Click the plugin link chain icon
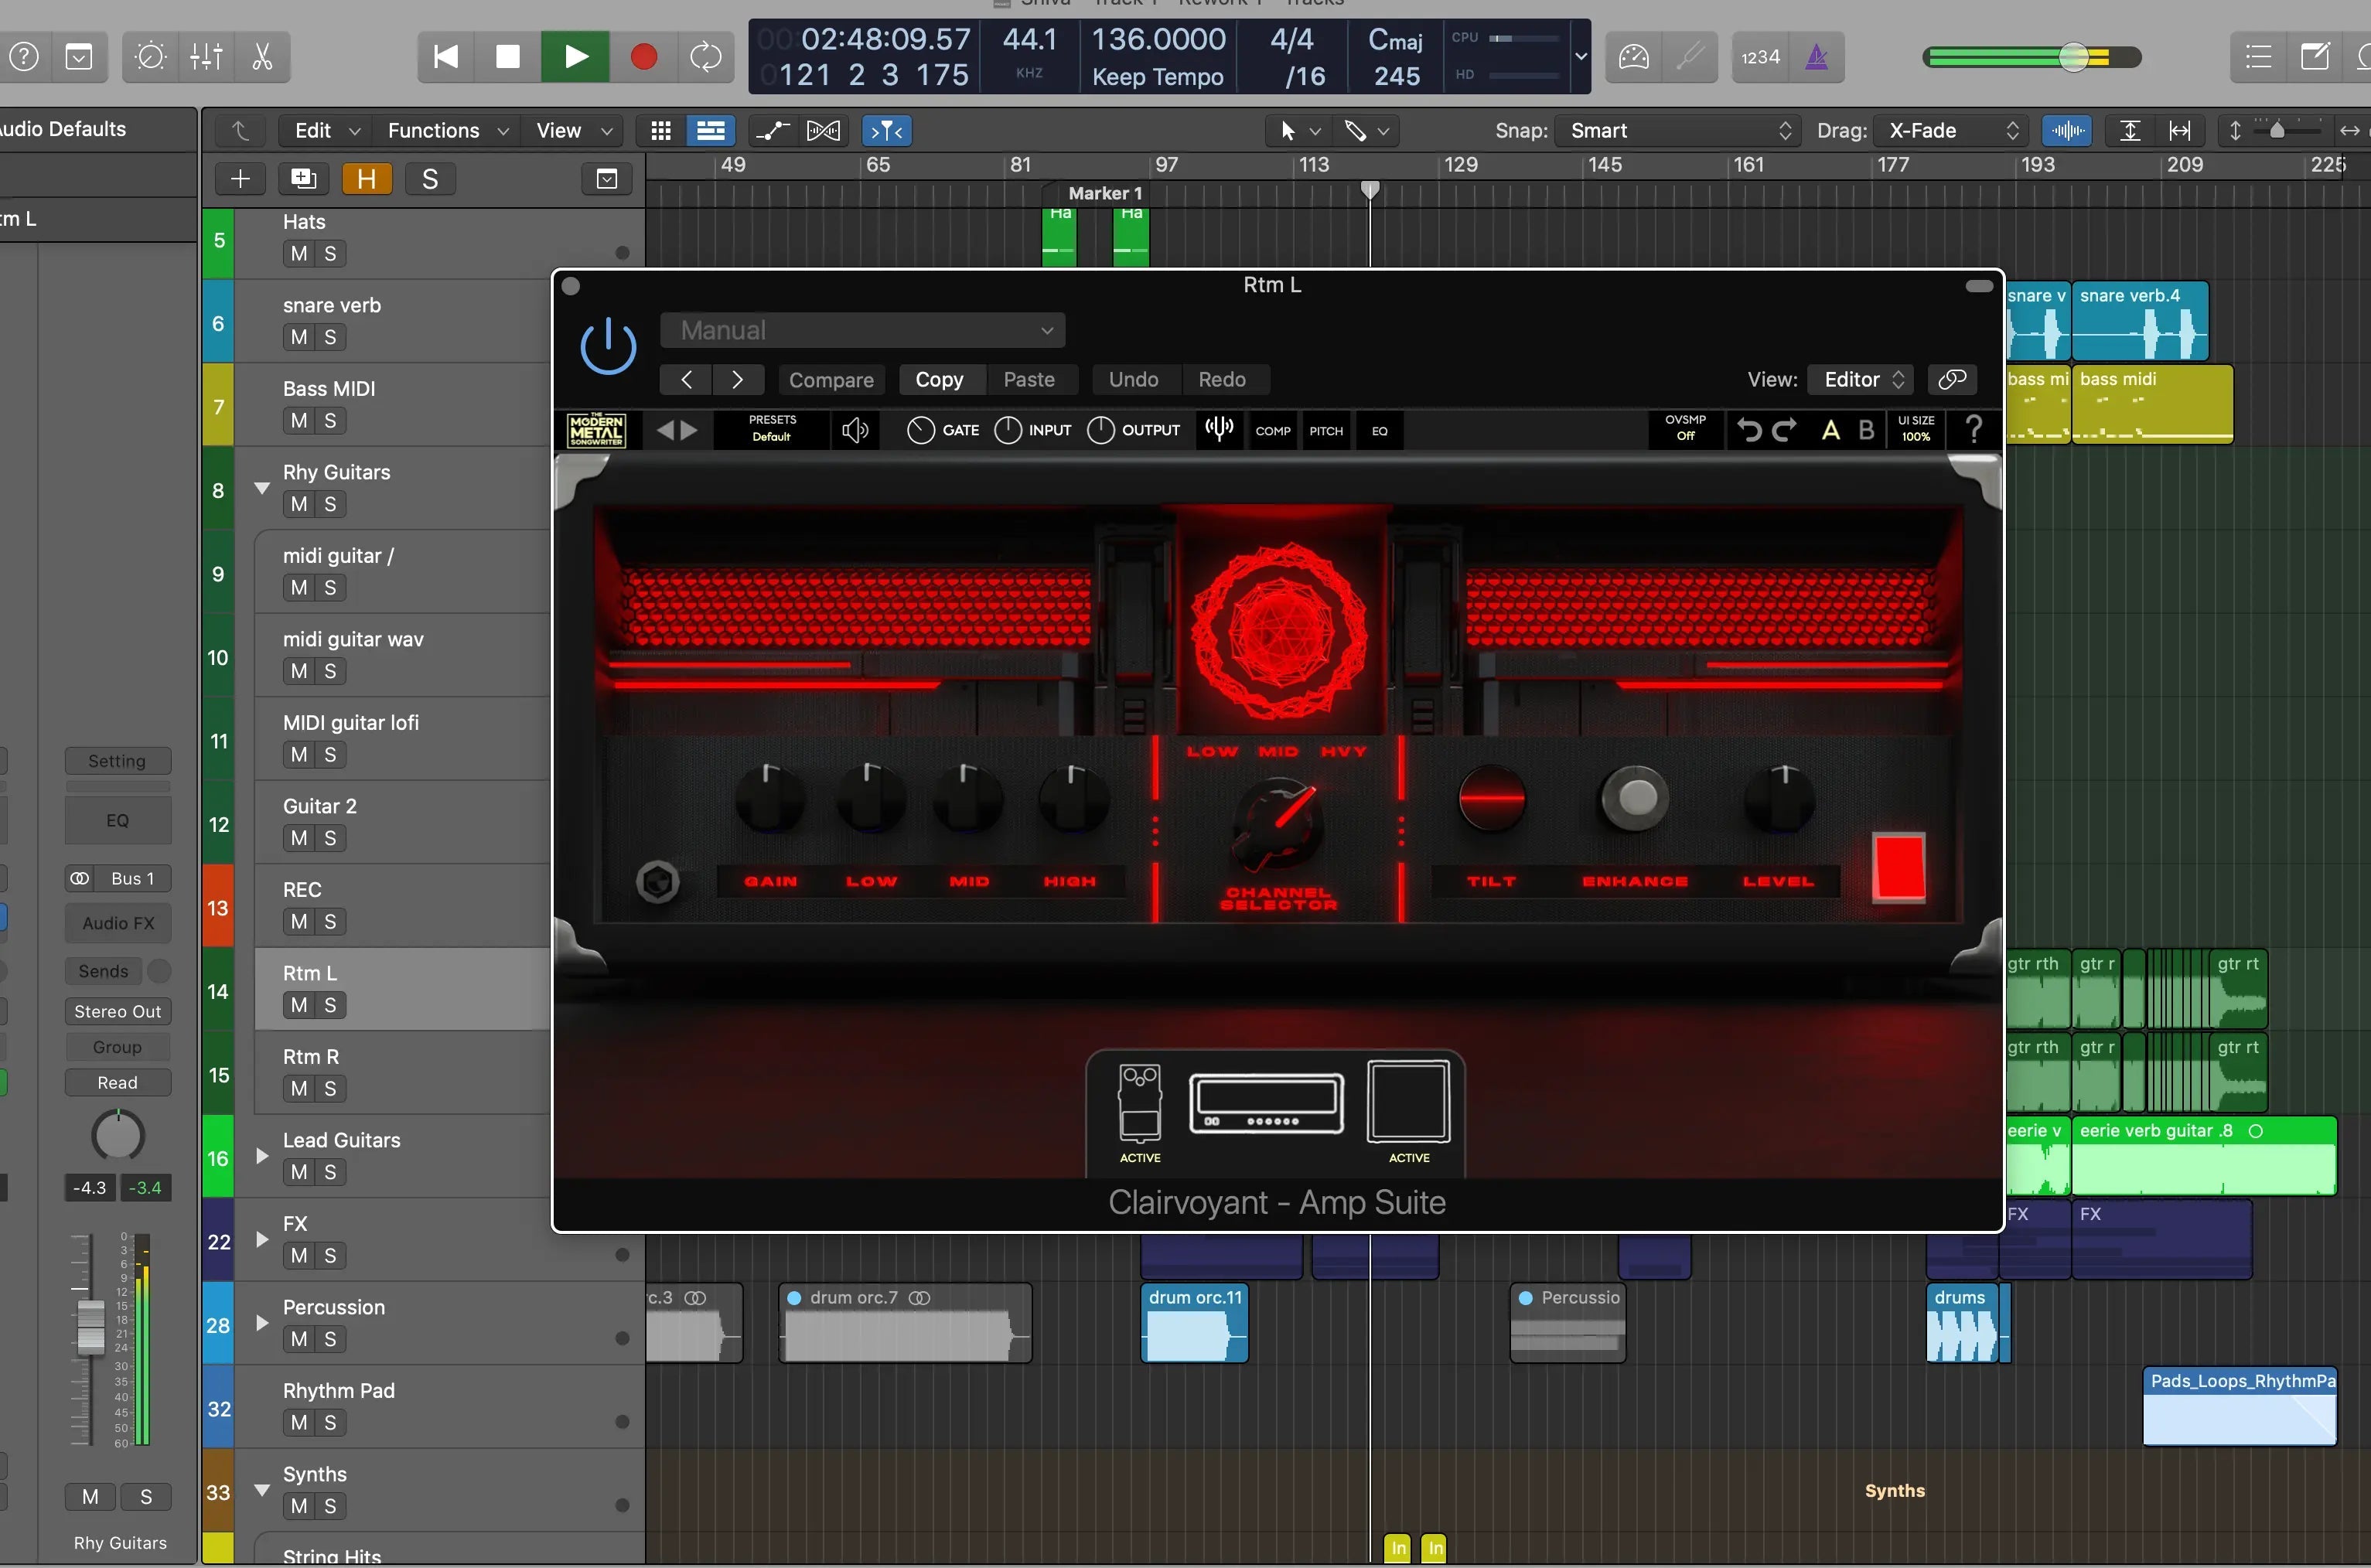This screenshot has height=1568, width=2371. (x=1951, y=379)
